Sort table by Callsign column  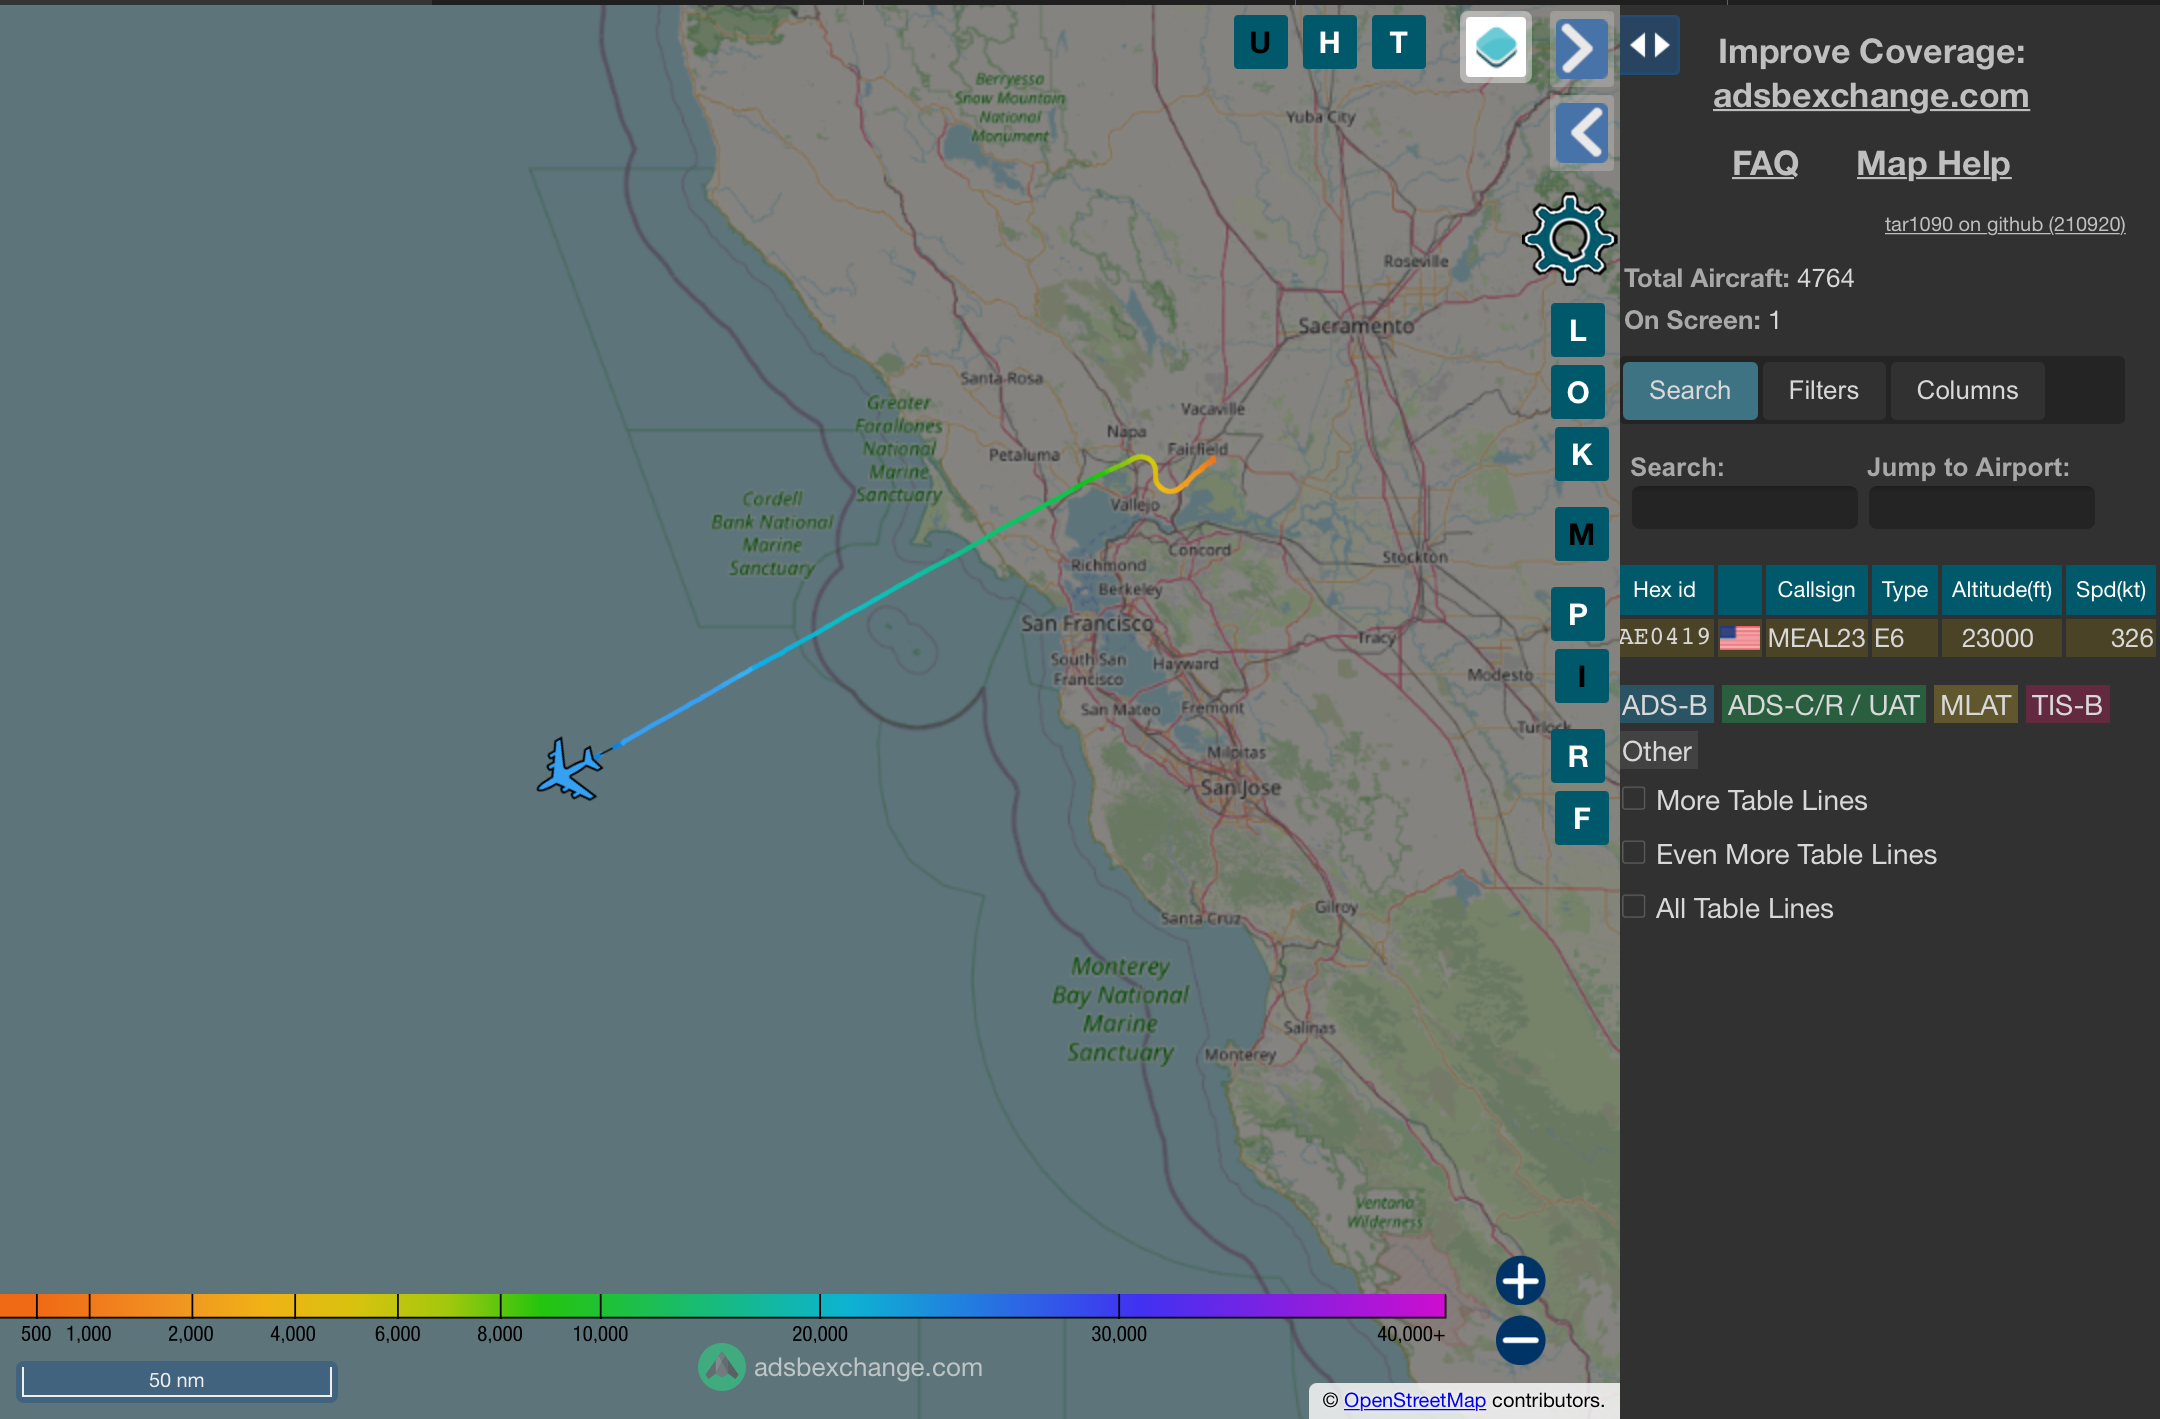(x=1815, y=590)
